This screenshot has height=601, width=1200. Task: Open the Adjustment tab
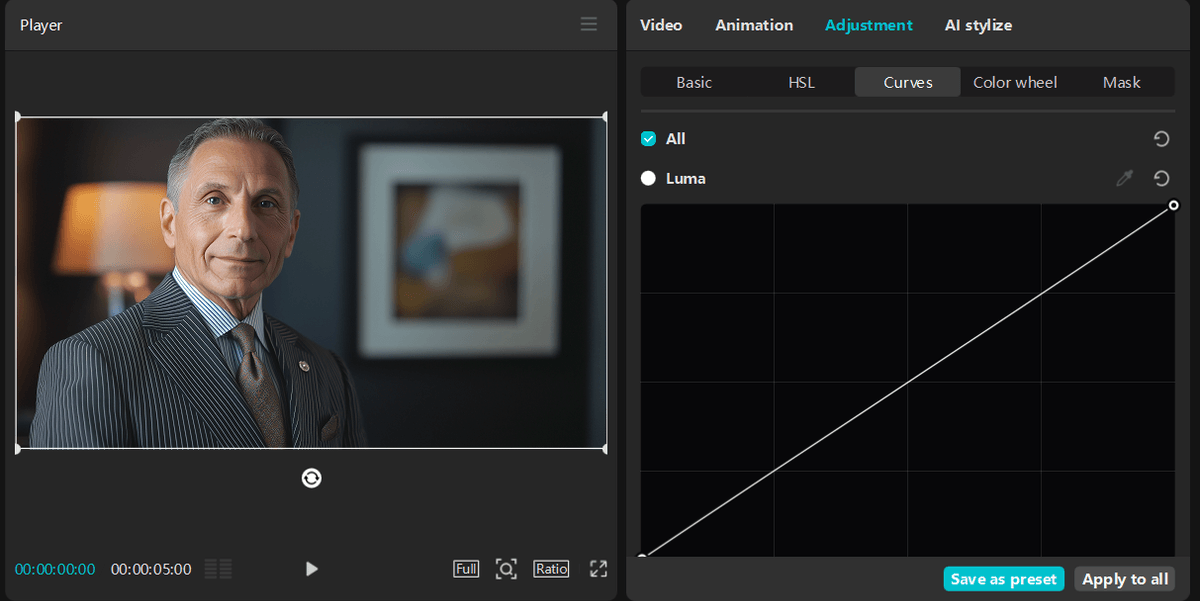pyautogui.click(x=869, y=25)
